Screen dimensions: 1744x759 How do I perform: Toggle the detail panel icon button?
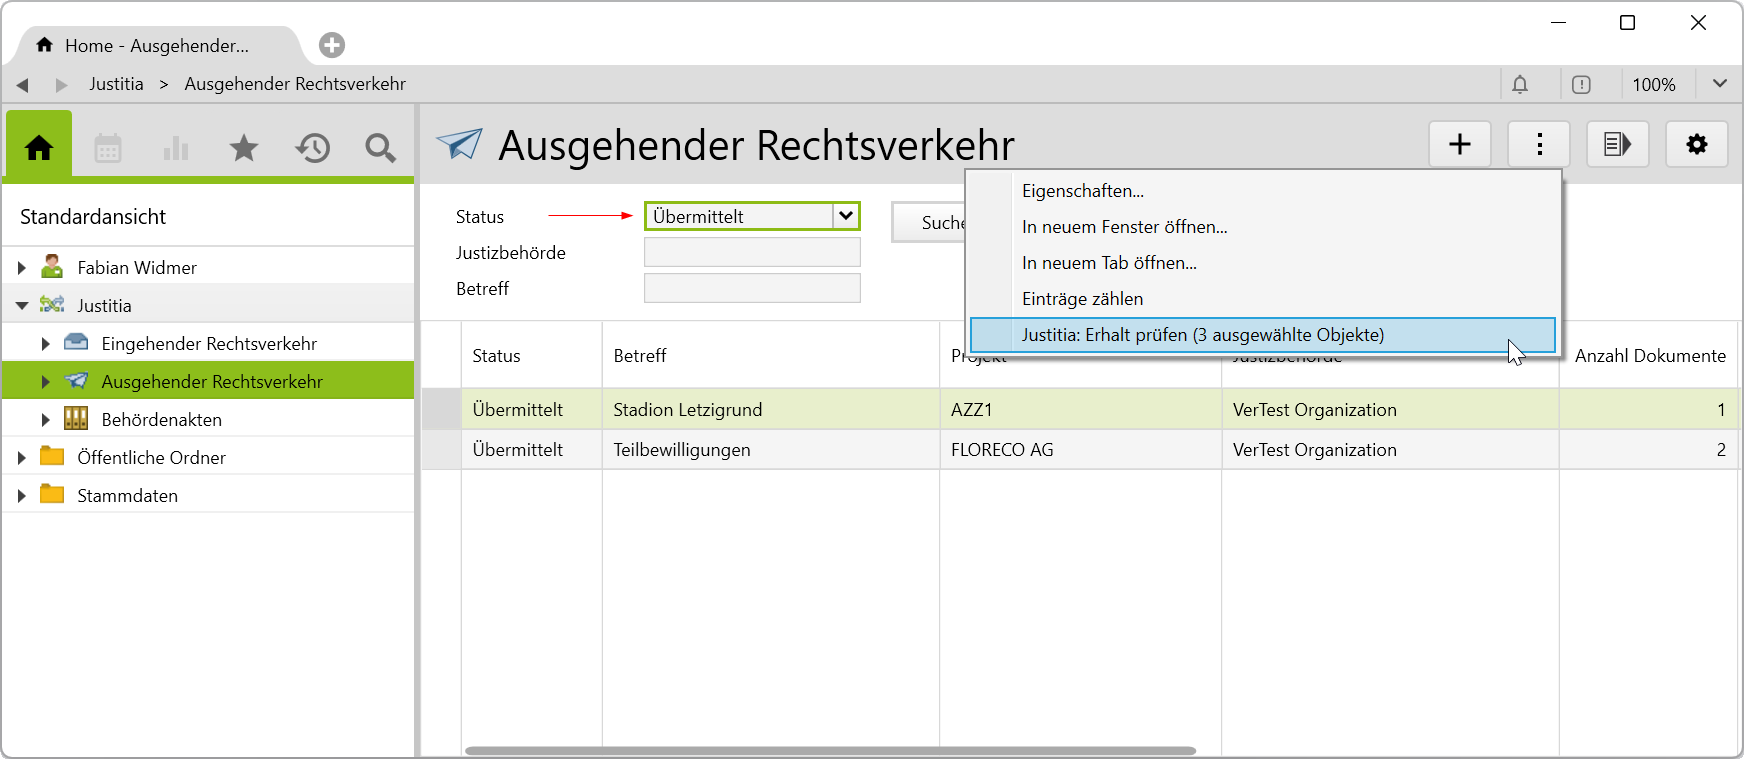1618,144
